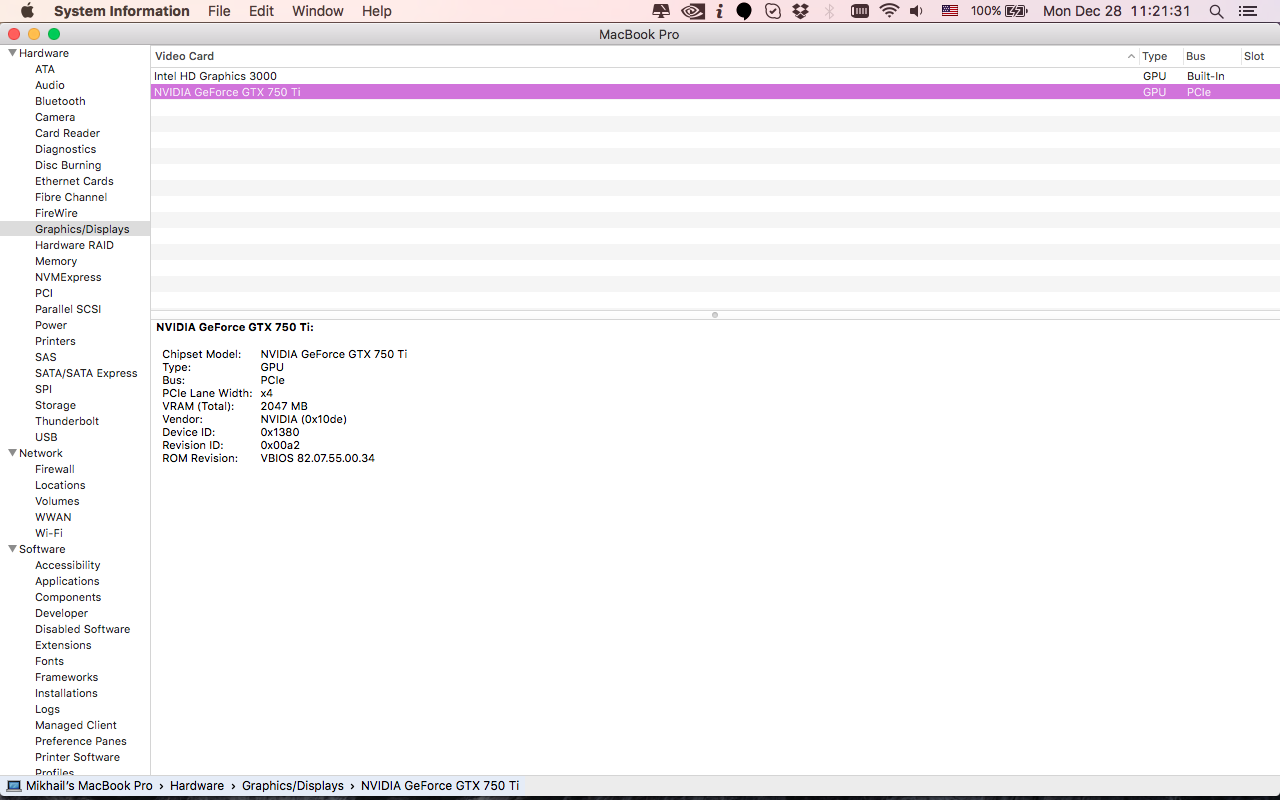This screenshot has width=1280, height=800.
Task: Select the NVIDIA GeForce GTX 750 Ti row
Action: pyautogui.click(x=715, y=92)
